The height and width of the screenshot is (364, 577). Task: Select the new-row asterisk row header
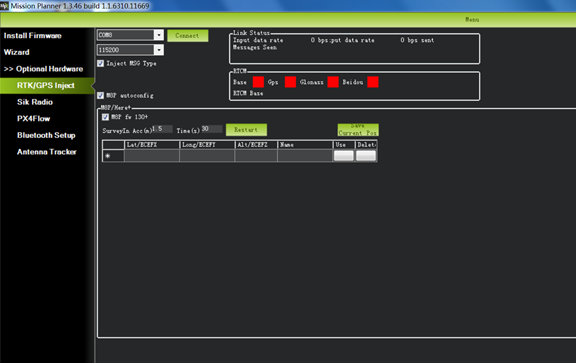click(x=113, y=156)
